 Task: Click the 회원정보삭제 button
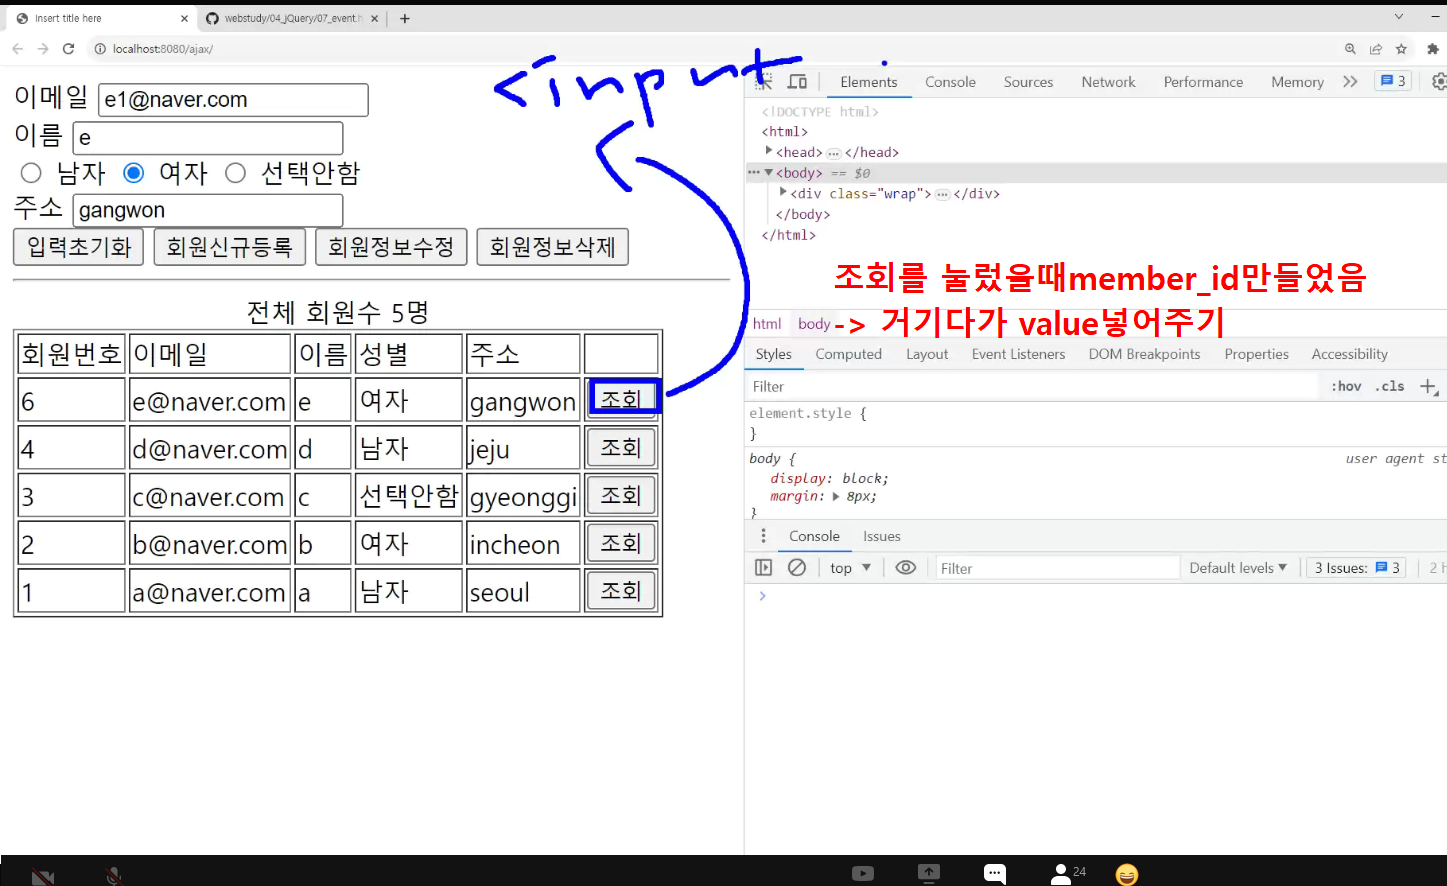(x=552, y=247)
